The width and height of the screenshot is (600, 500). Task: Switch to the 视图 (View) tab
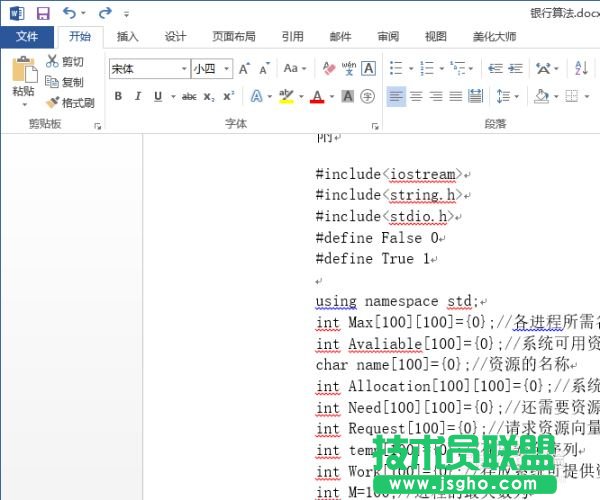pos(436,37)
